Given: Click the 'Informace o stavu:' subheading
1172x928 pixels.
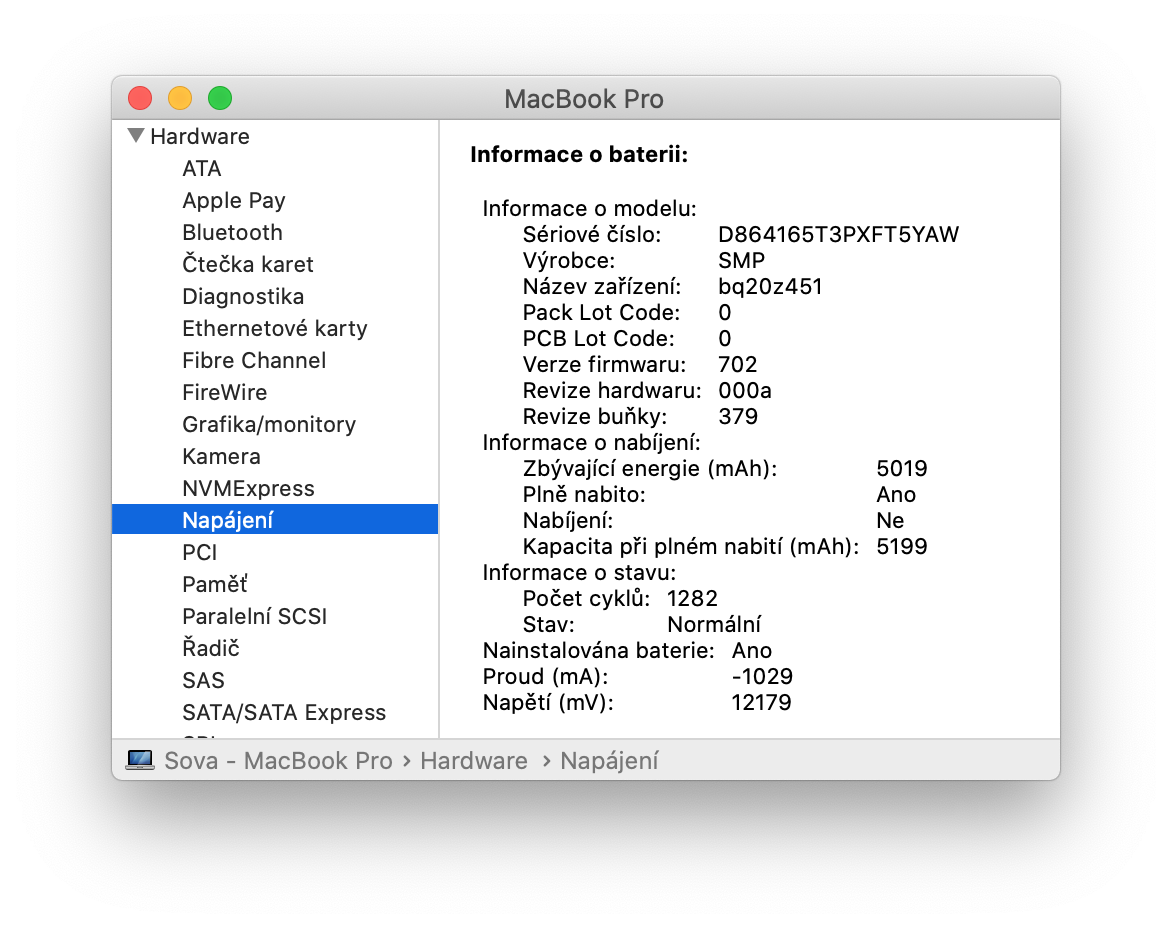Looking at the screenshot, I should point(579,572).
